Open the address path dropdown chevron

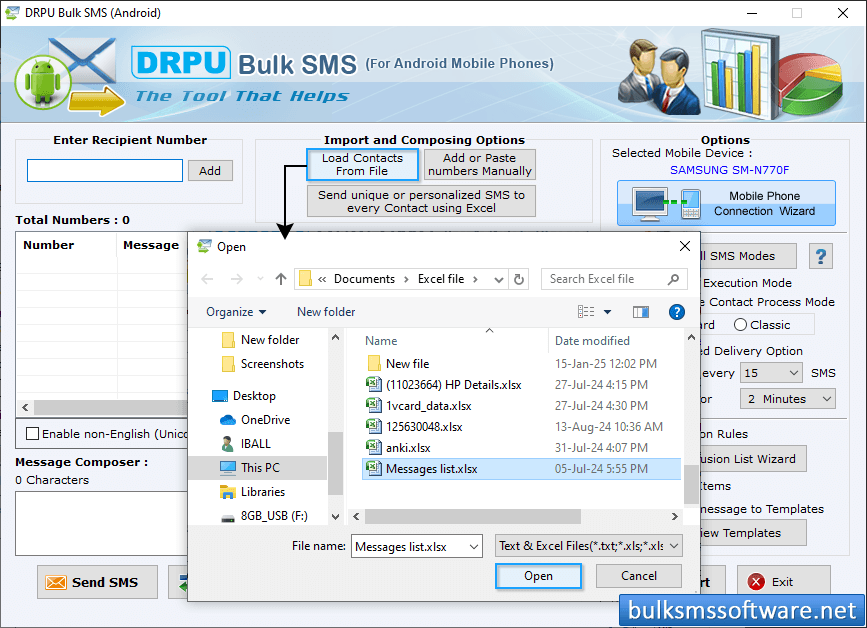click(x=499, y=280)
